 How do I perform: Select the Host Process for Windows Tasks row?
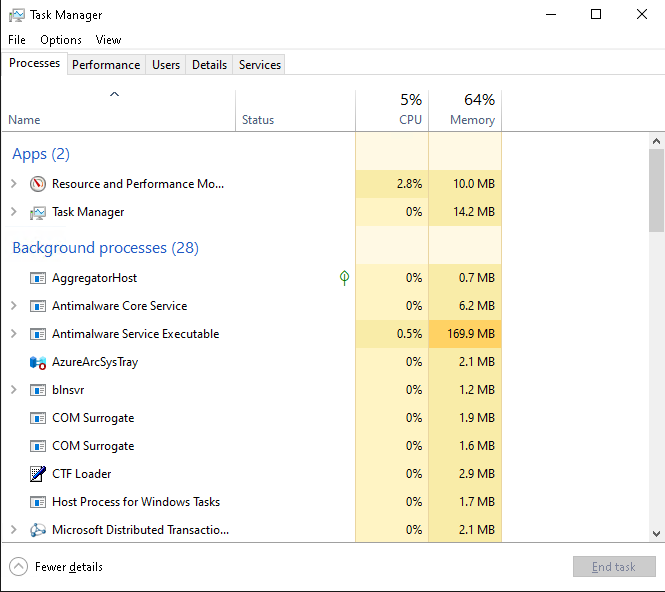pyautogui.click(x=136, y=502)
